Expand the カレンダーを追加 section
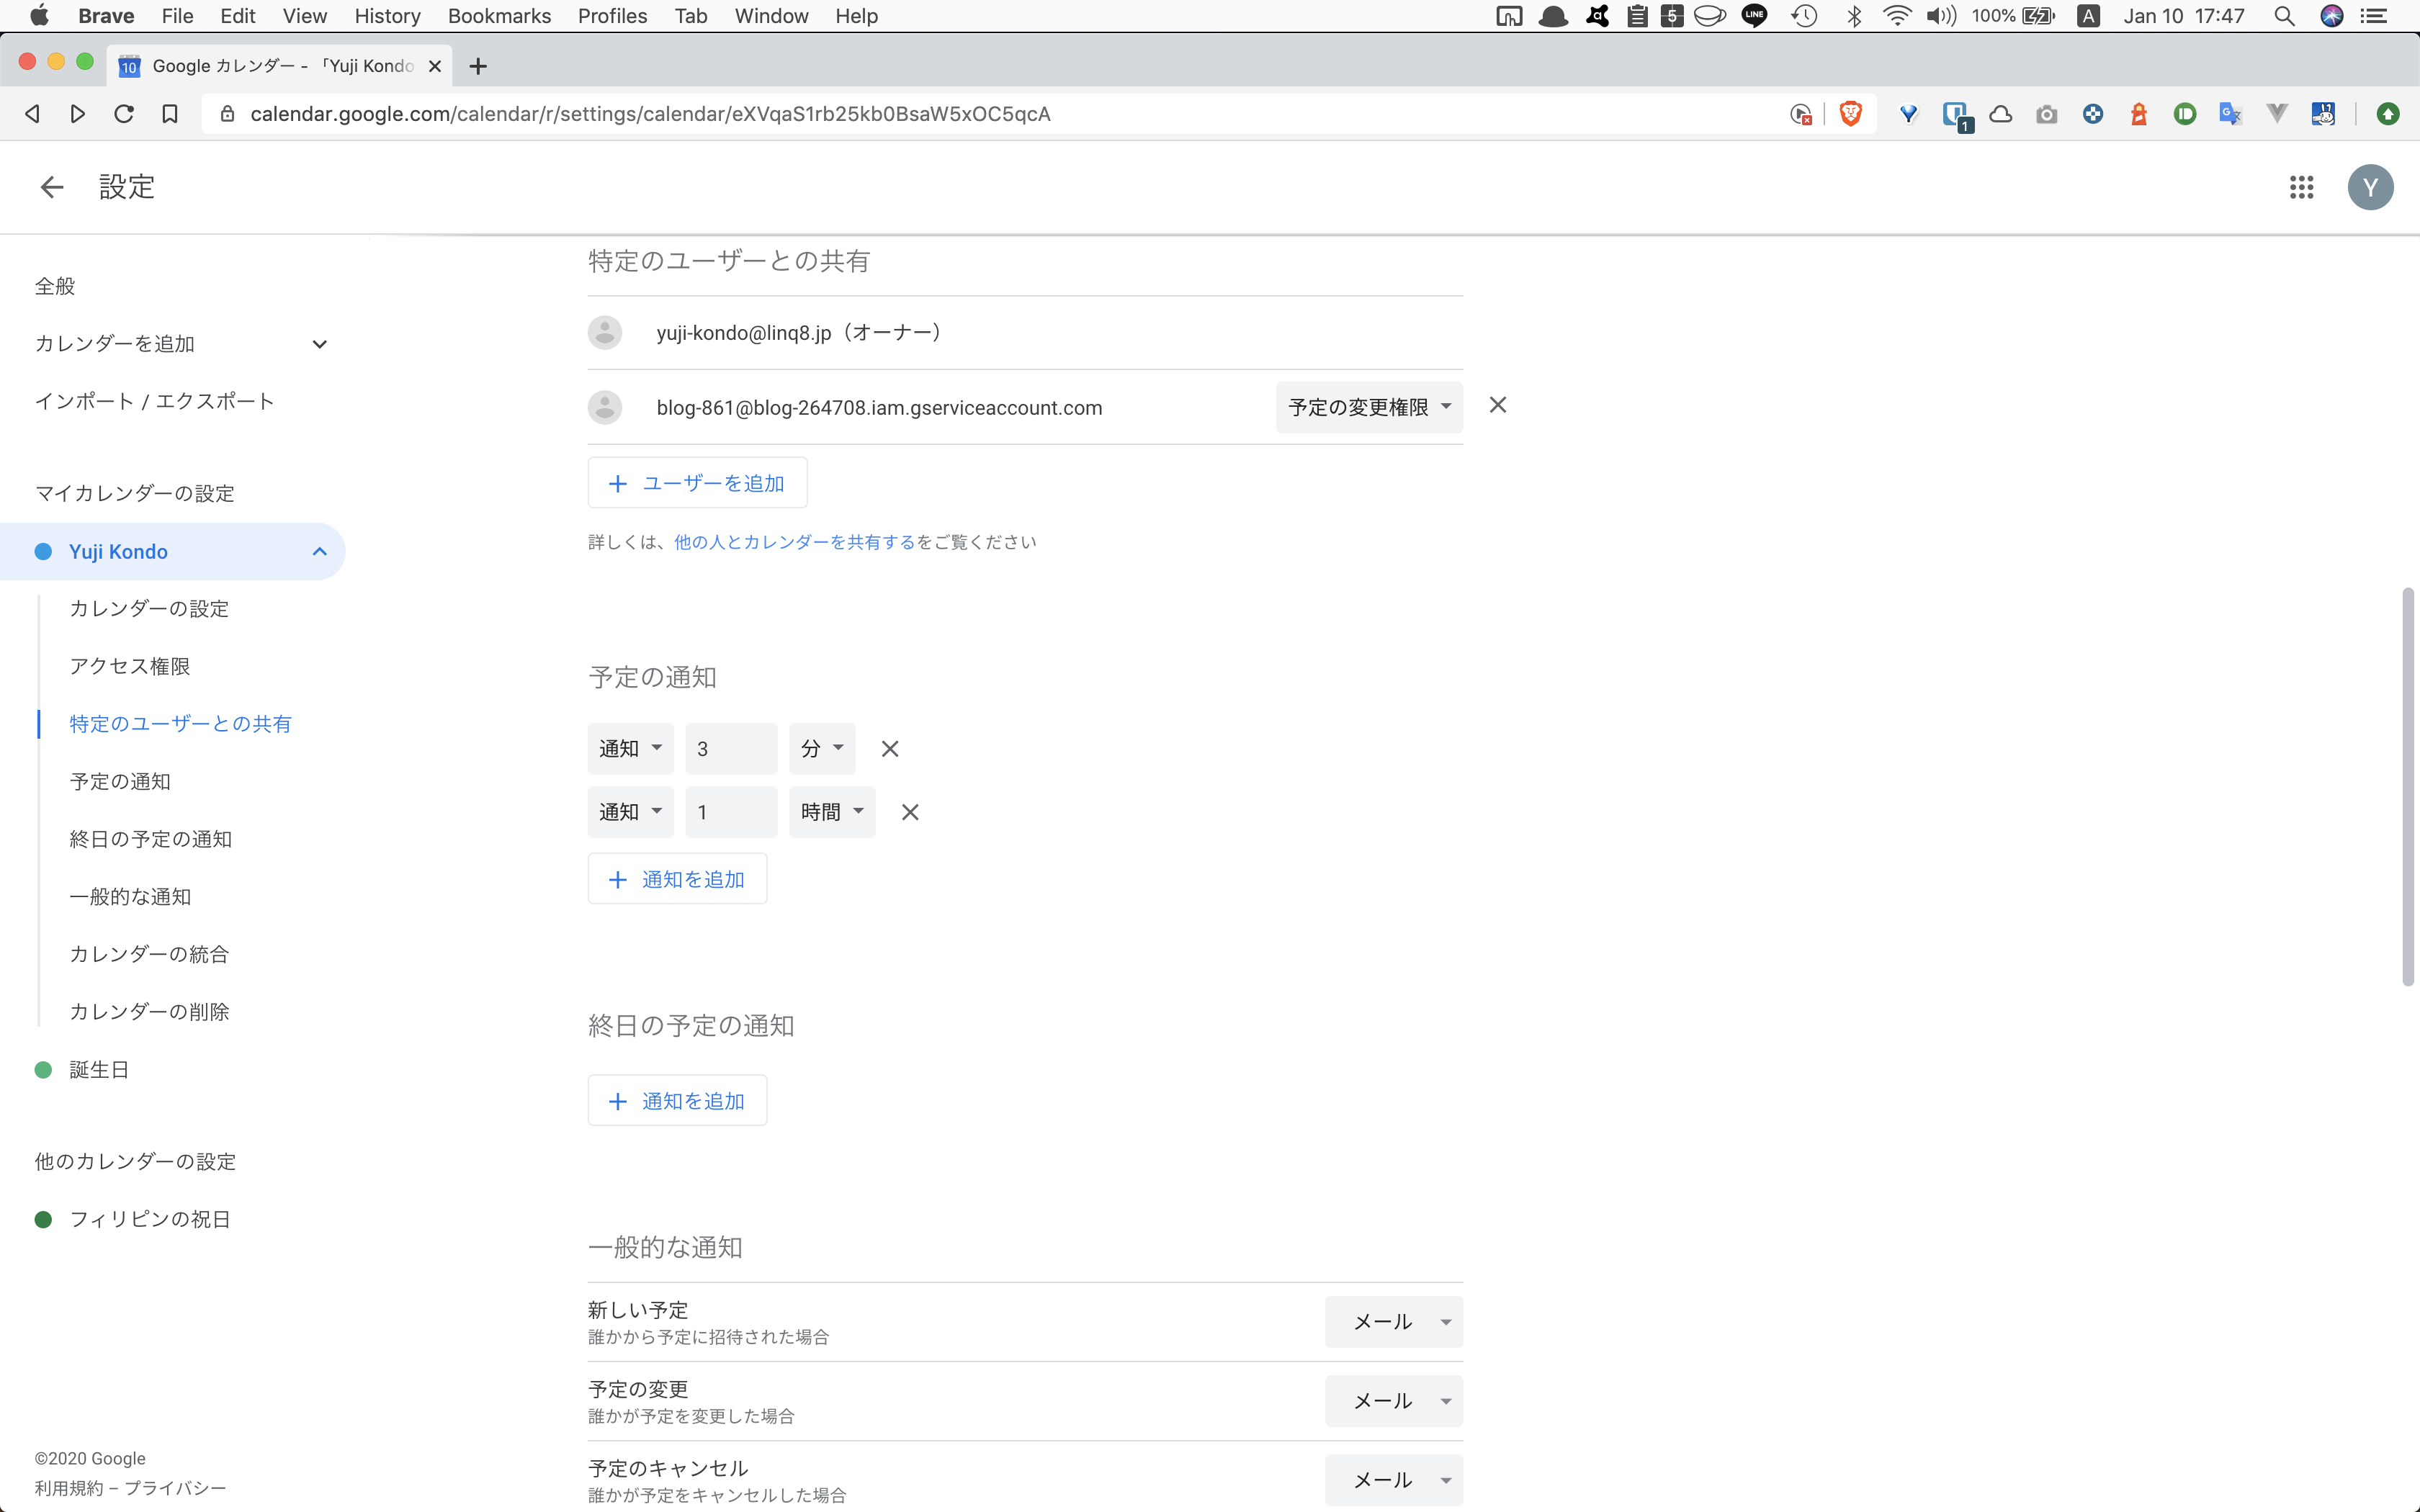The height and width of the screenshot is (1512, 2420). click(x=319, y=343)
